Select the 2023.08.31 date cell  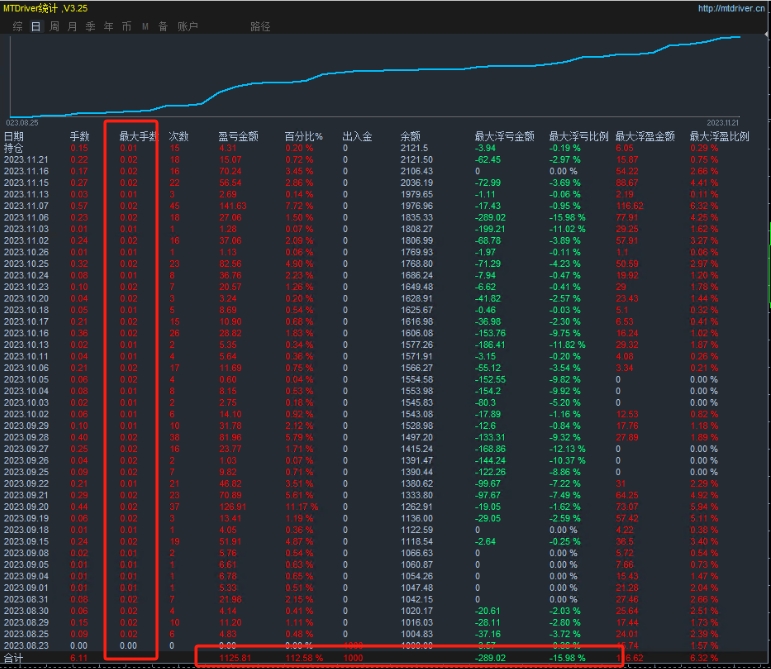26,599
